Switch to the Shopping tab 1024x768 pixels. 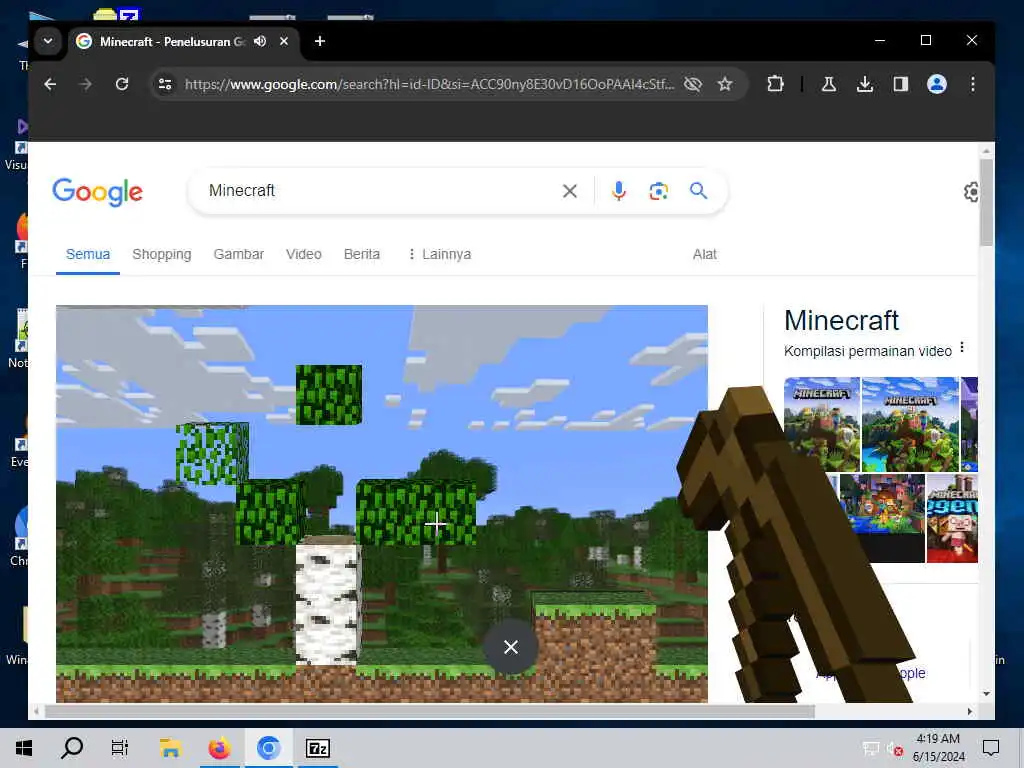point(162,254)
